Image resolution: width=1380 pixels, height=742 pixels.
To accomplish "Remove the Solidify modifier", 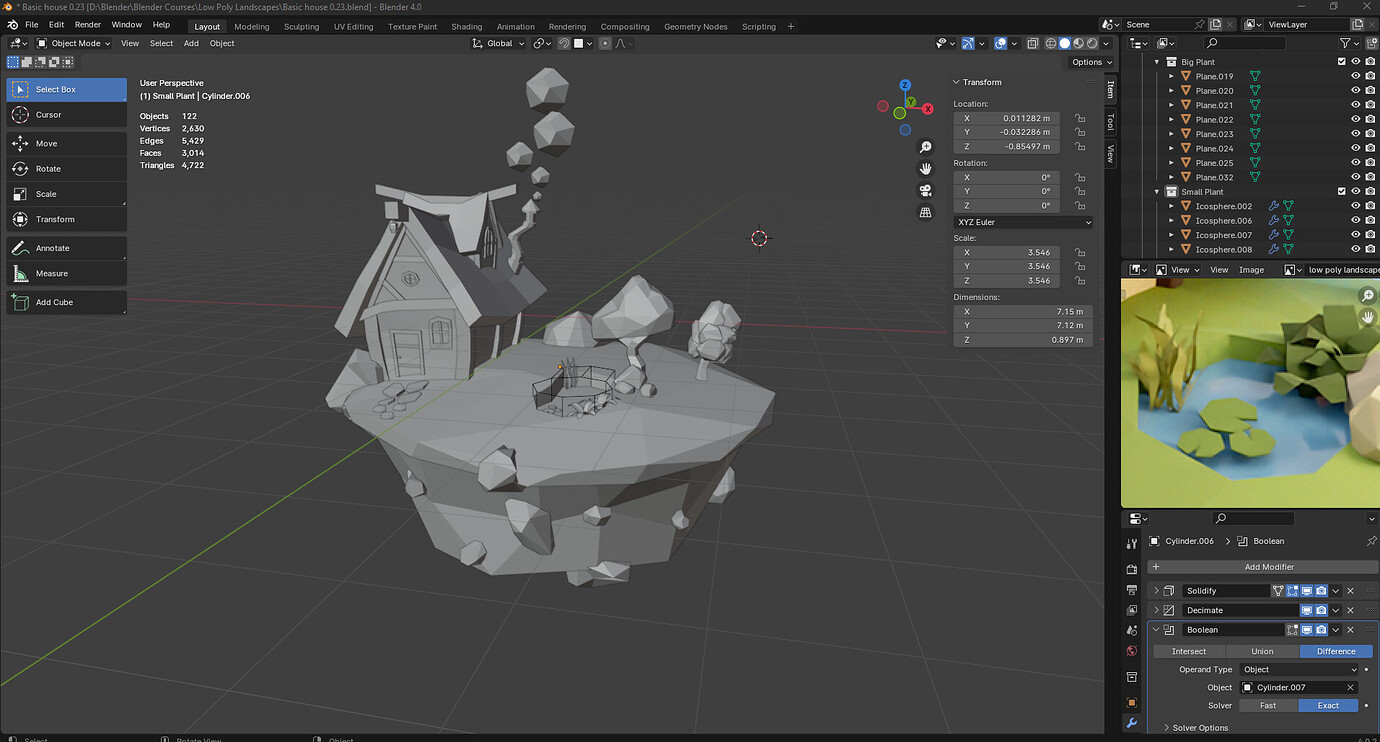I will coord(1350,591).
